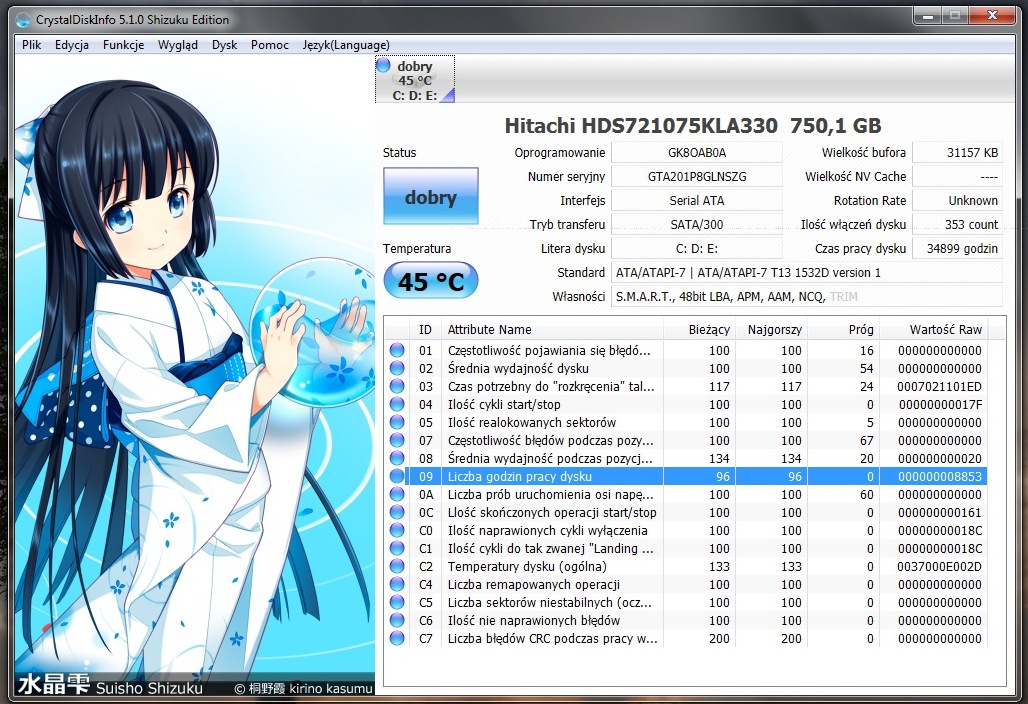The width and height of the screenshot is (1028, 704).
Task: Click the Suisho Shizuku character image
Action: click(x=195, y=375)
